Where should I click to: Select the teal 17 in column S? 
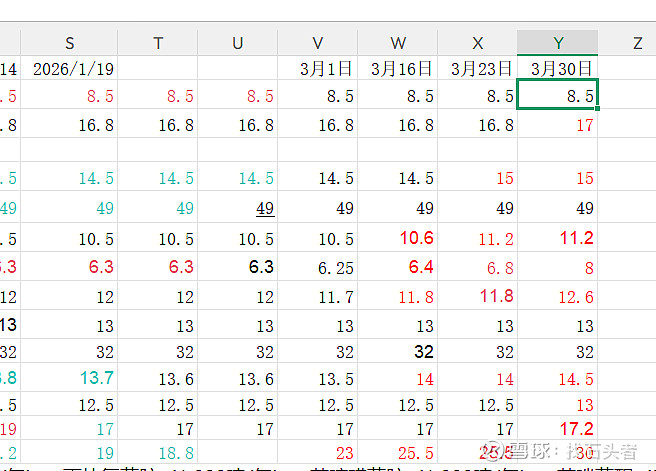tap(69, 428)
